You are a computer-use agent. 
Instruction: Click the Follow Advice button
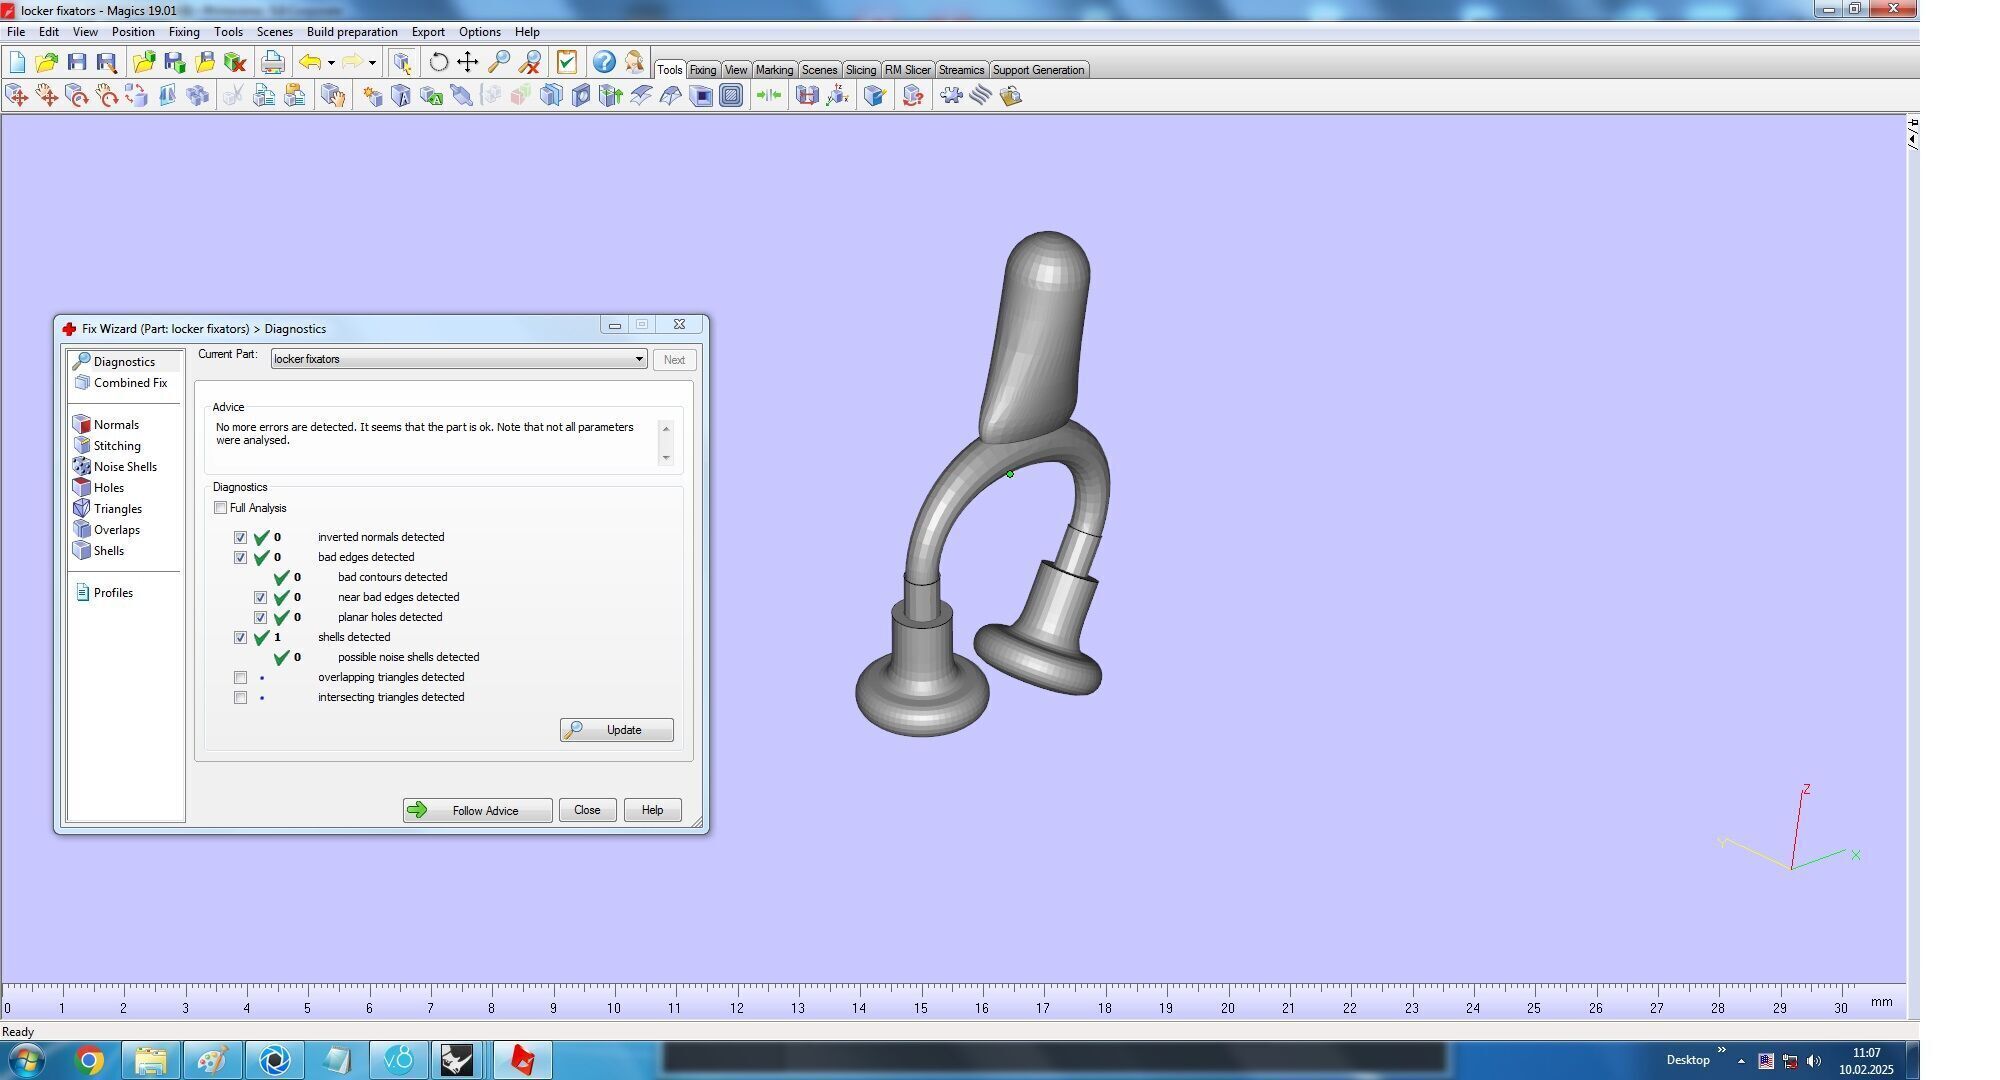477,810
